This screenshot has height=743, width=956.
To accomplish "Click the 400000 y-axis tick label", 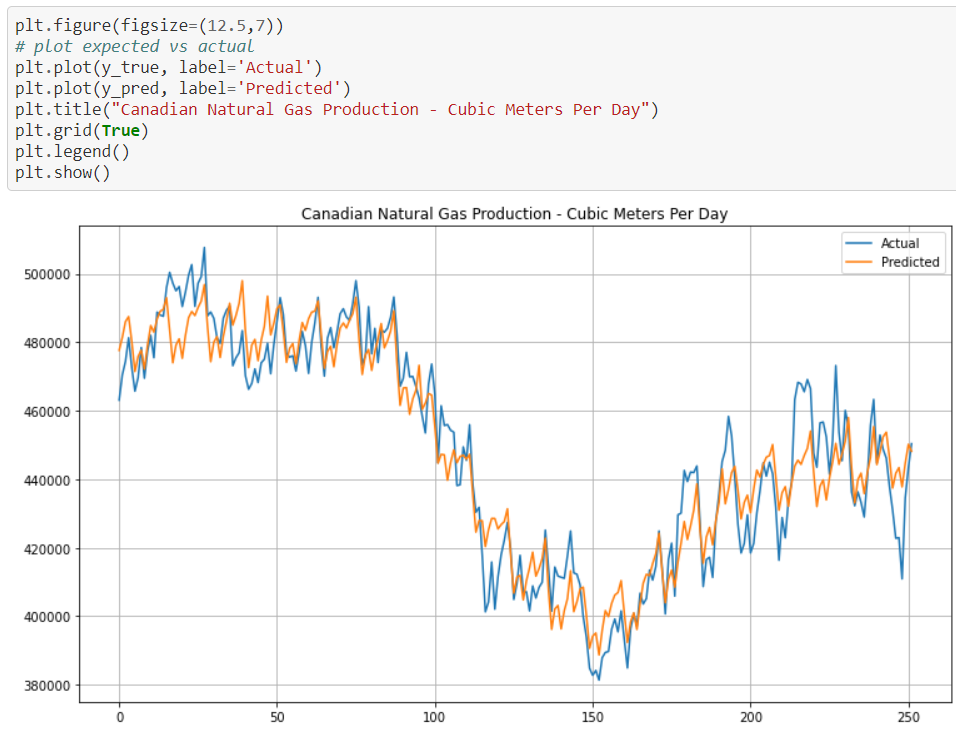I will pyautogui.click(x=47, y=617).
